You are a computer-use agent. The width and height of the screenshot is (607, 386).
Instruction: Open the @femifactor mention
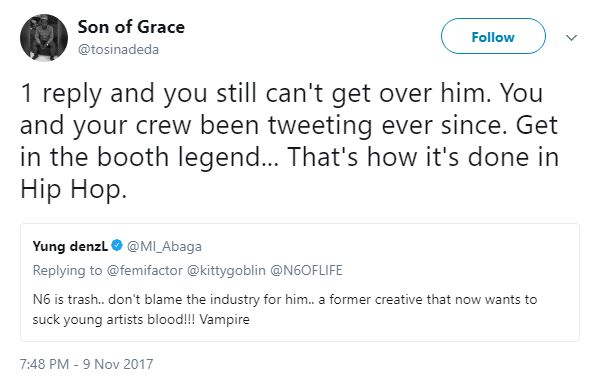(144, 270)
